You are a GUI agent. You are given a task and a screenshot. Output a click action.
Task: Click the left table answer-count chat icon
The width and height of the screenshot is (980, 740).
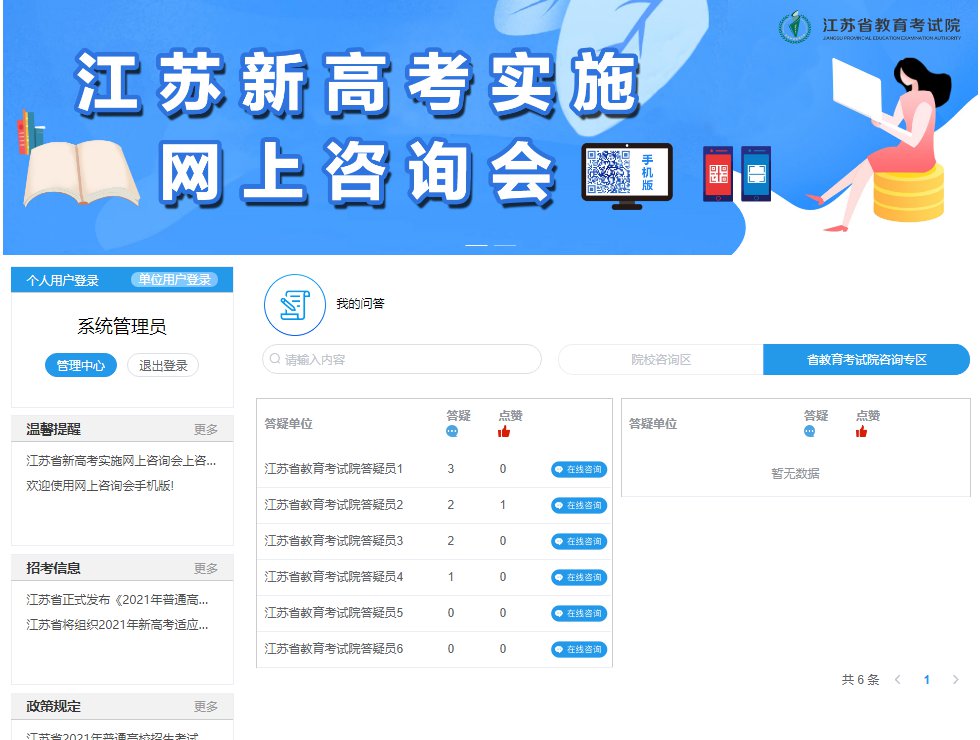coord(452,432)
